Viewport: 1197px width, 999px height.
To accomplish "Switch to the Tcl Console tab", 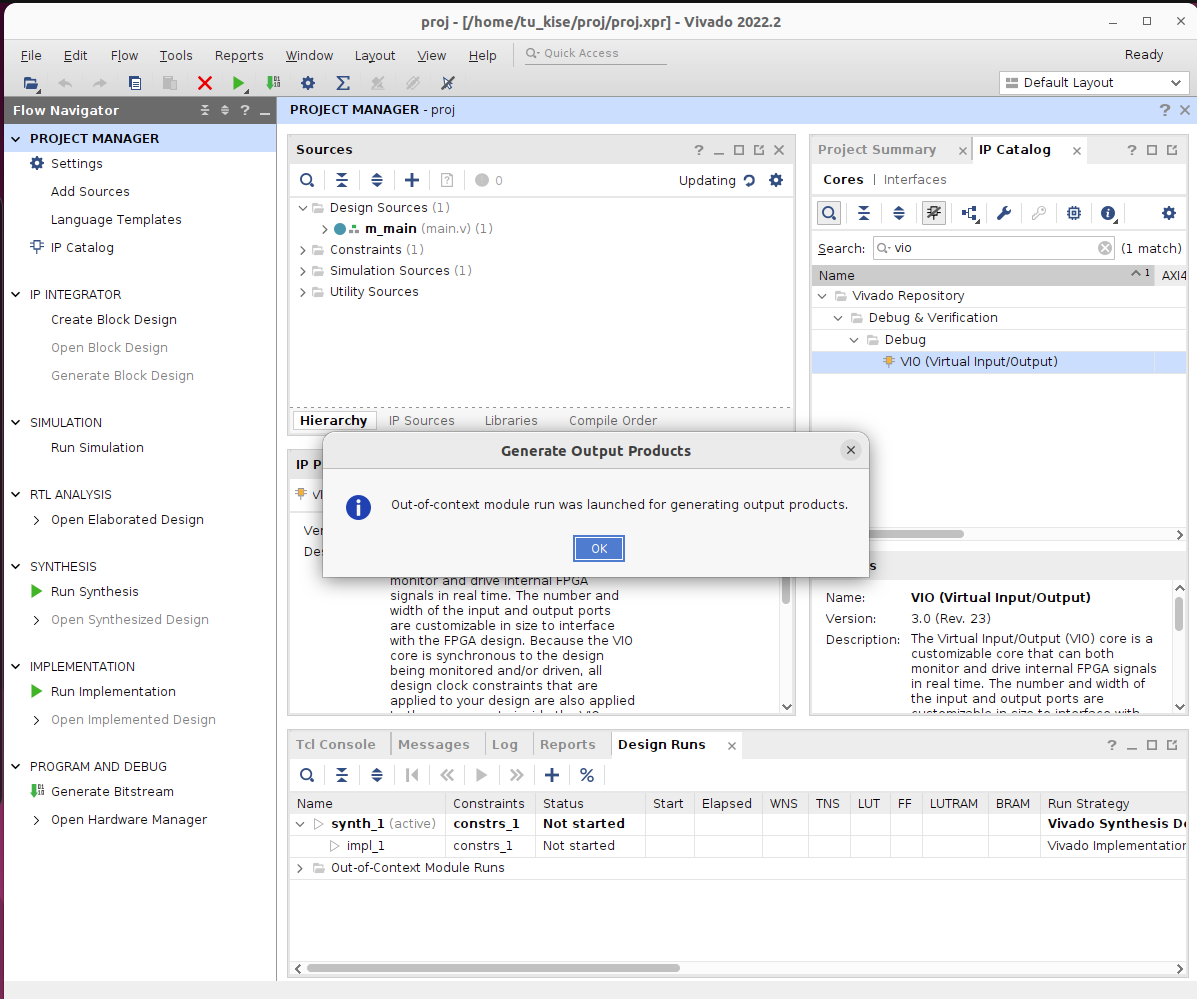I will [x=336, y=745].
